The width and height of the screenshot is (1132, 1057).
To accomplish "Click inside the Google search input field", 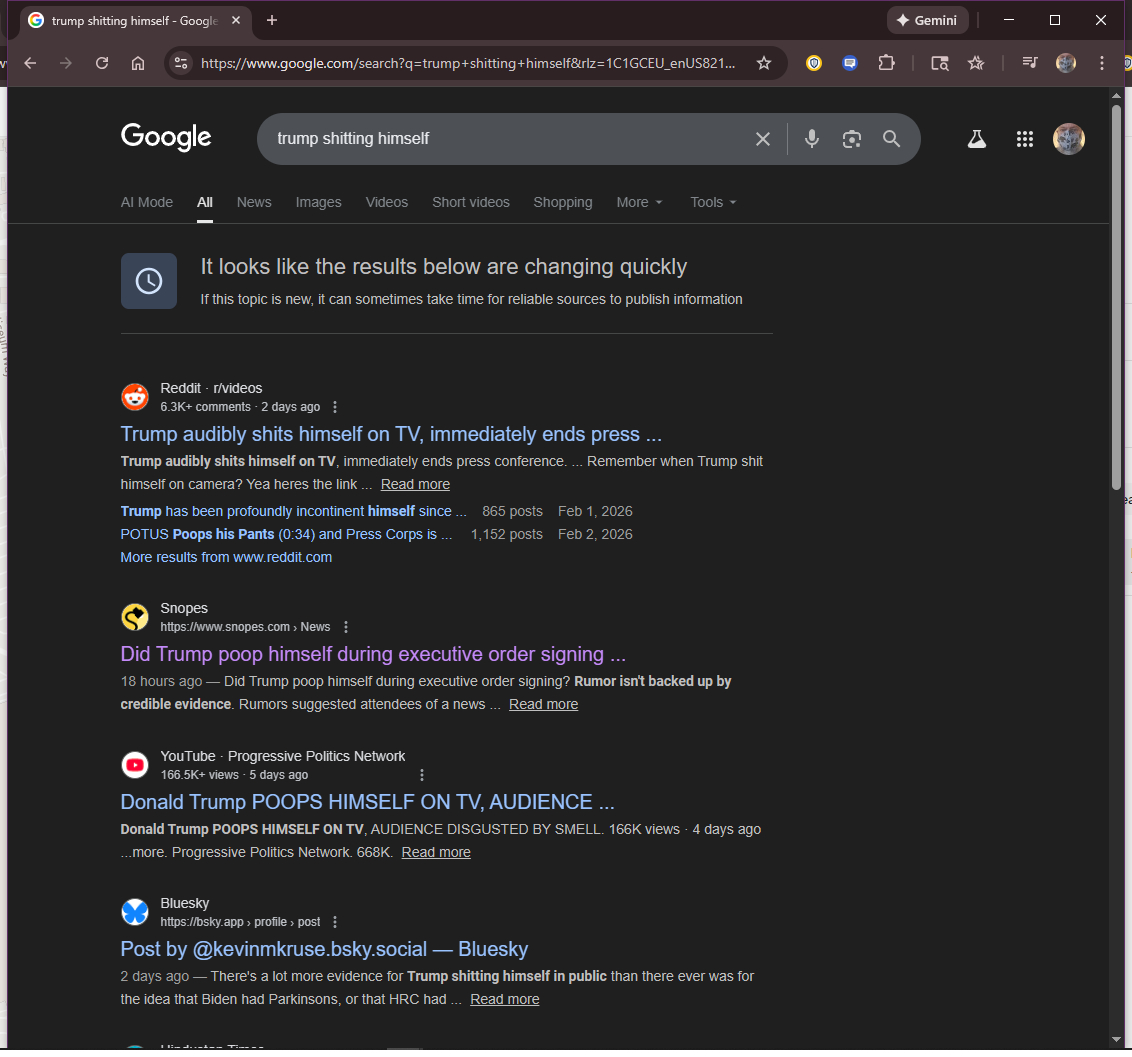I will [x=500, y=139].
